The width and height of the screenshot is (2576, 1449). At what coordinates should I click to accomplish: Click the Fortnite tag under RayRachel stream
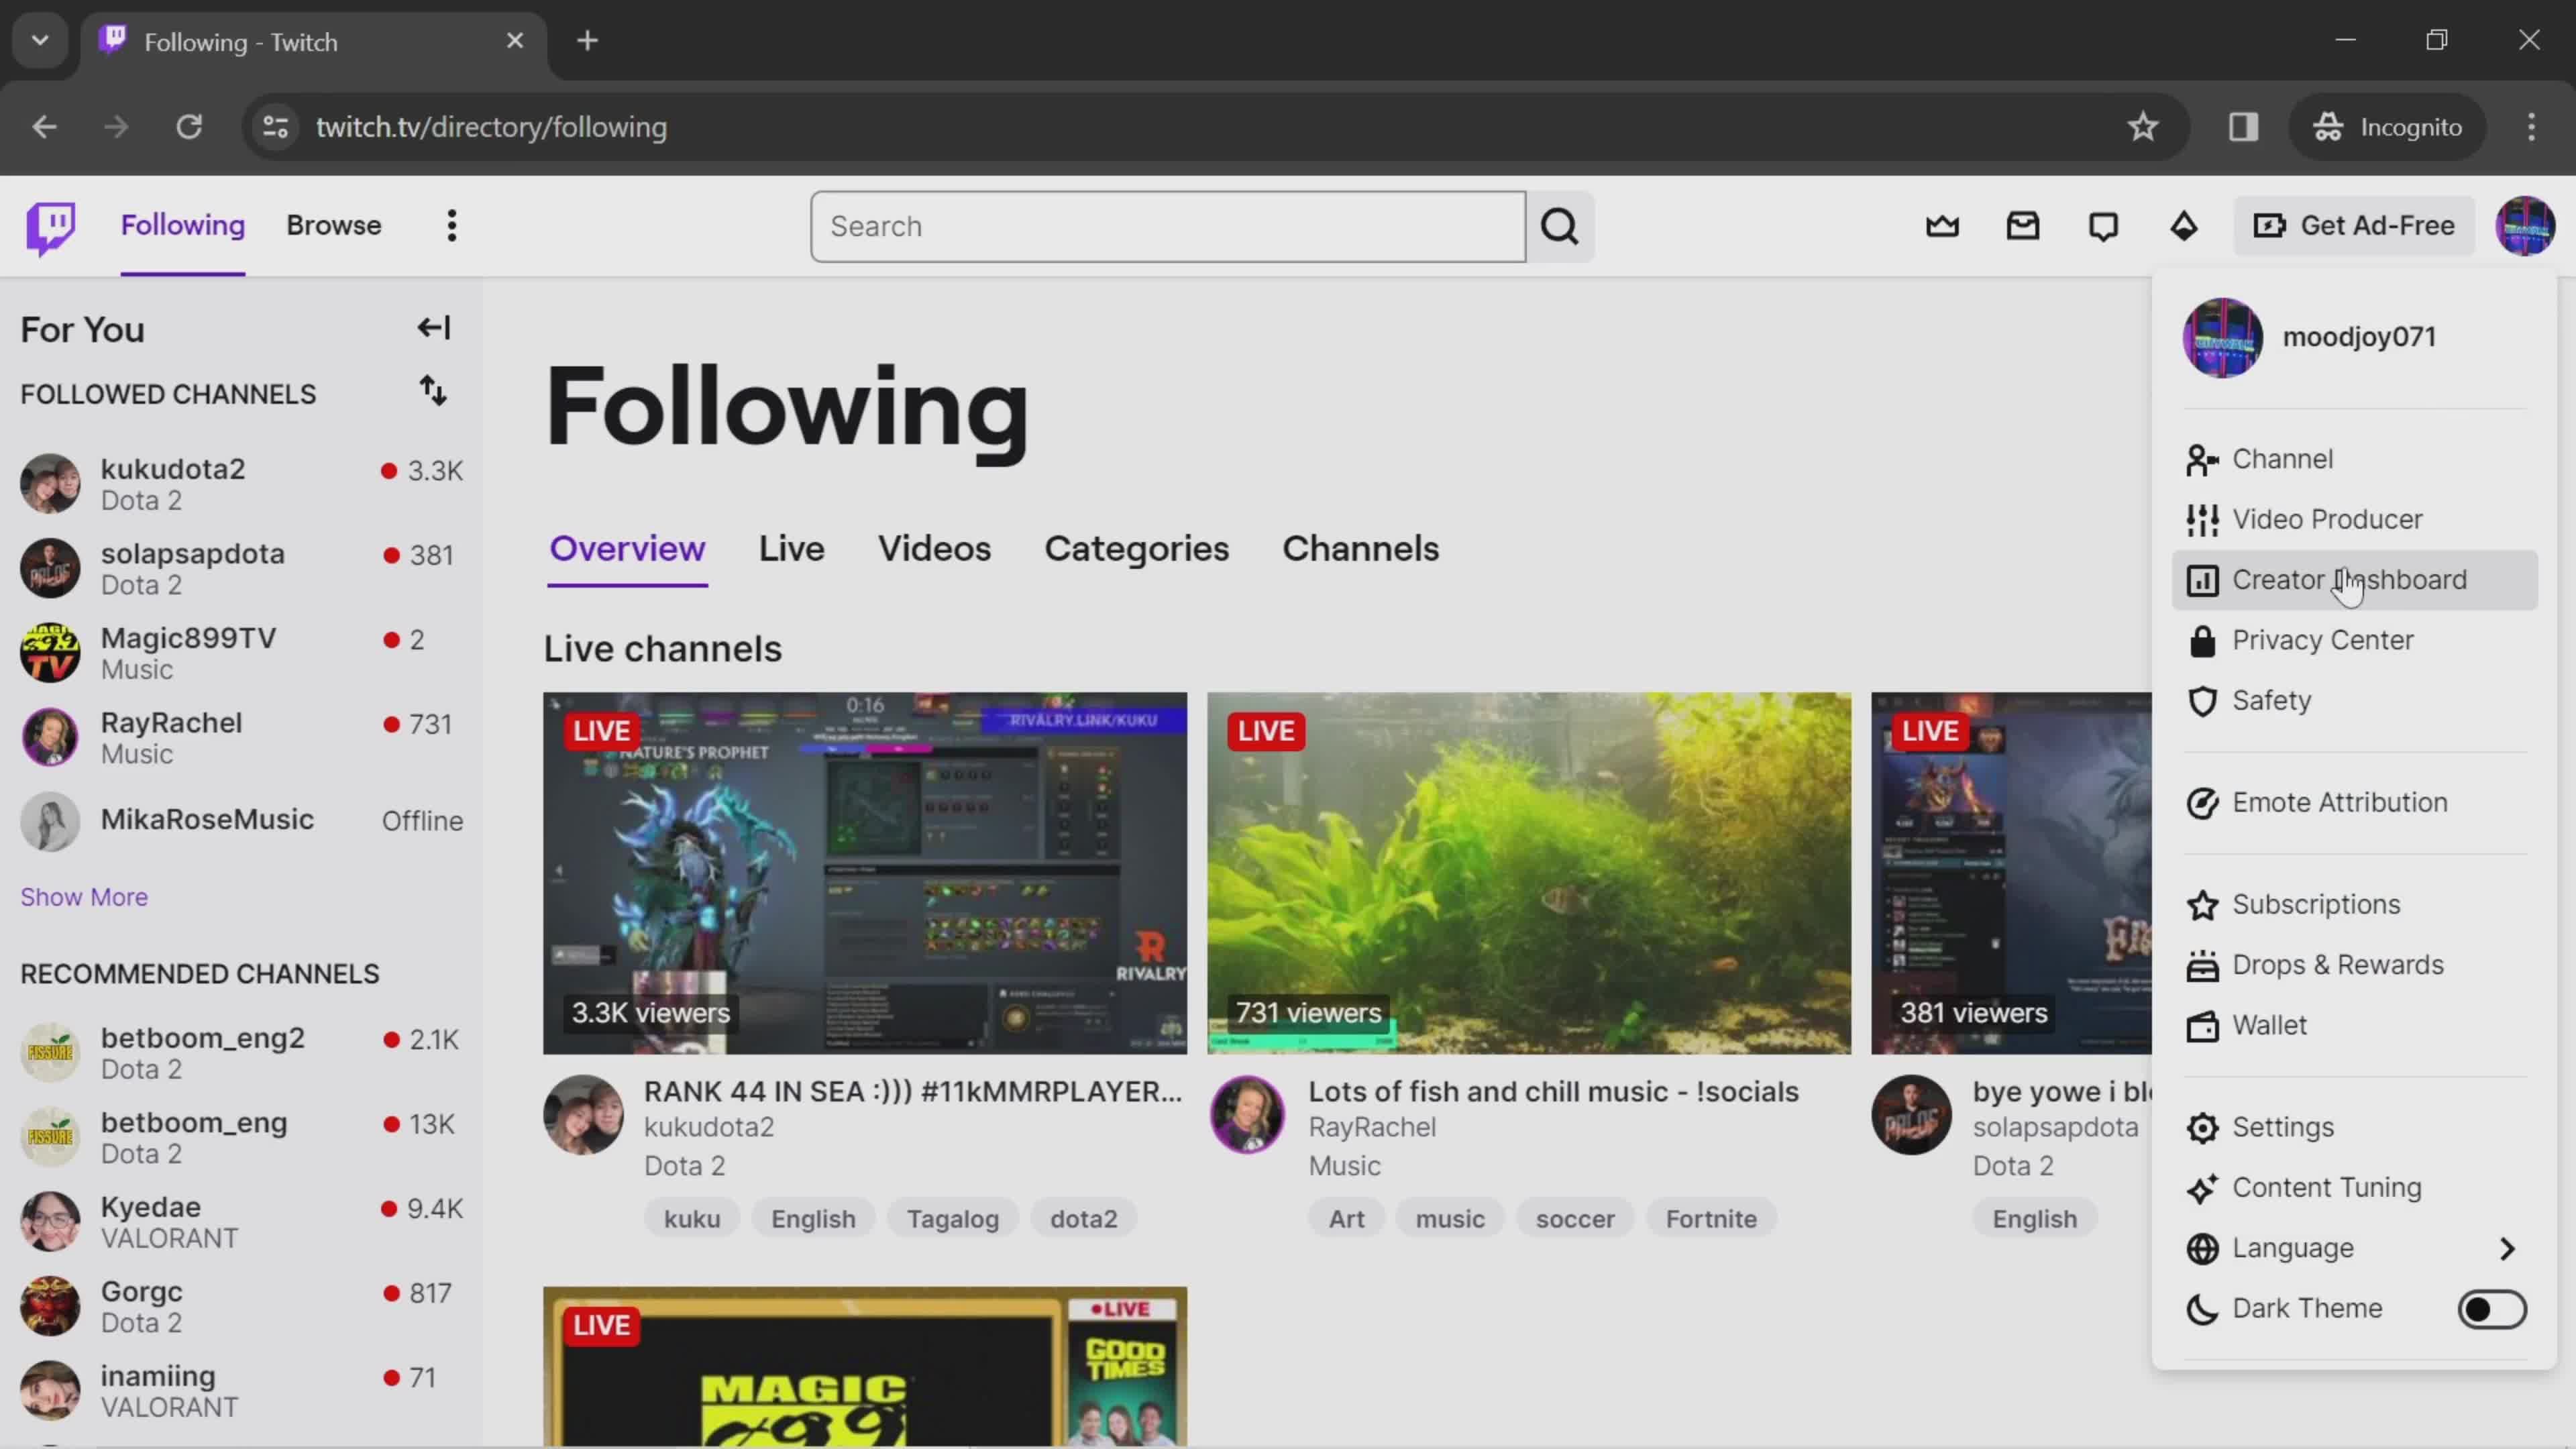1710,1219
